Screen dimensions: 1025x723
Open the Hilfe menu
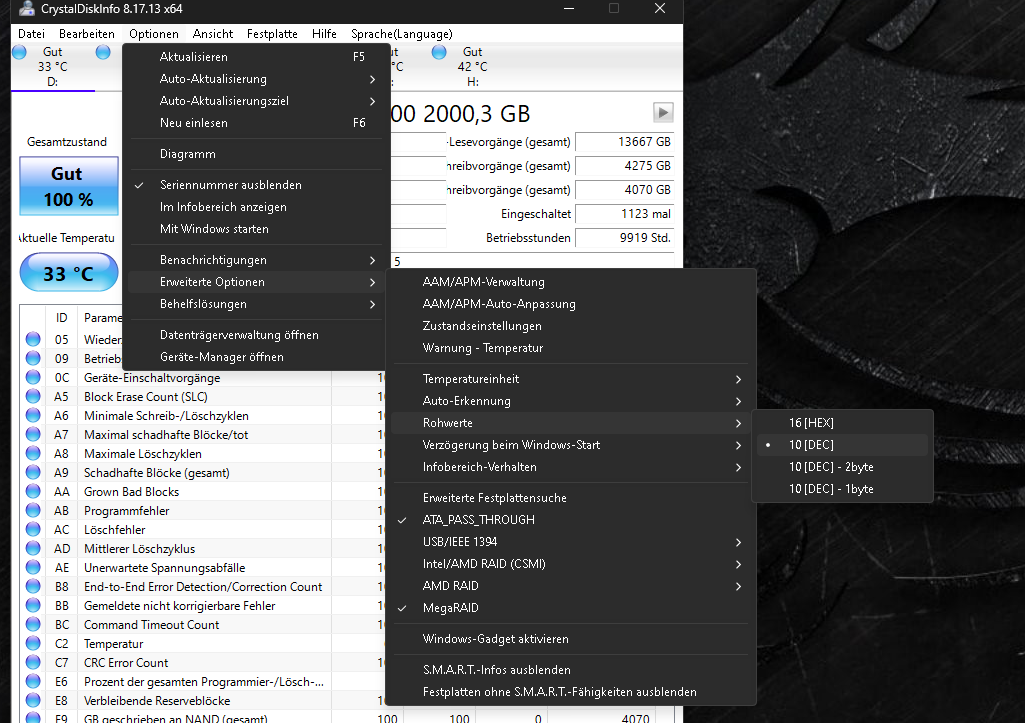(324, 34)
